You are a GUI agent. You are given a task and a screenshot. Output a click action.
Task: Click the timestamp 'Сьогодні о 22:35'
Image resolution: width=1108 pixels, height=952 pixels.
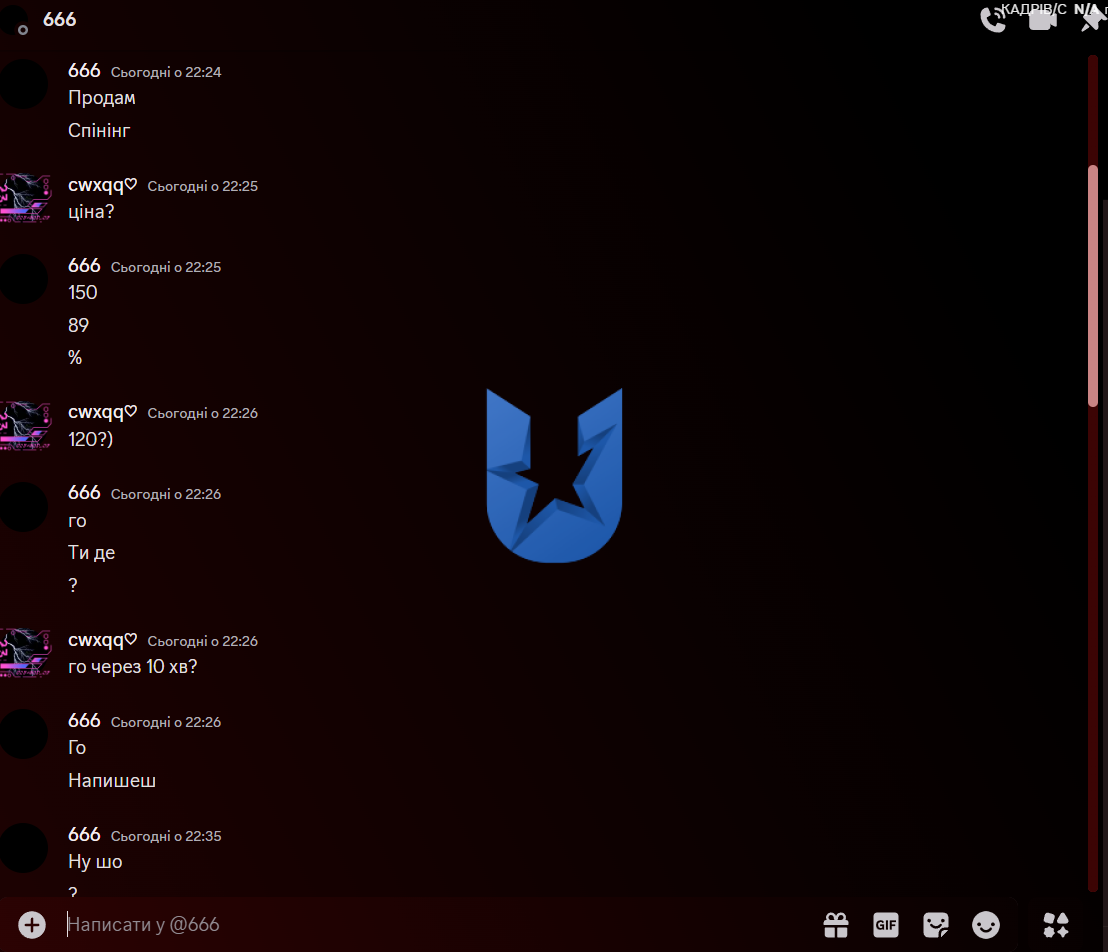point(166,836)
